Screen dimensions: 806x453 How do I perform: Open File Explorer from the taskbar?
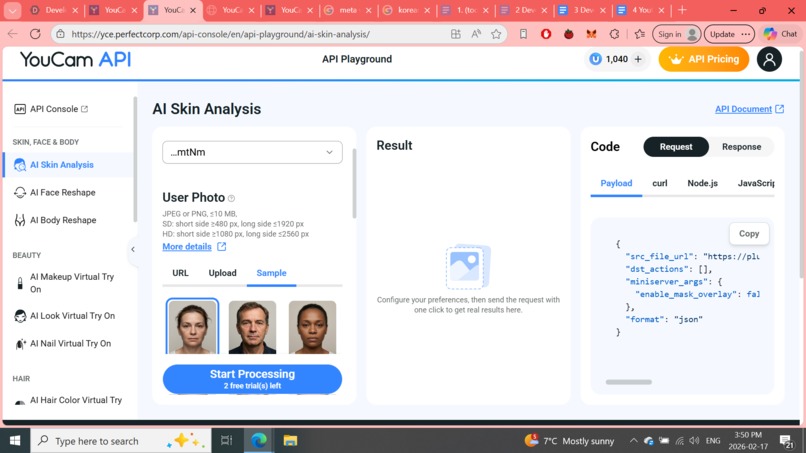[290, 441]
